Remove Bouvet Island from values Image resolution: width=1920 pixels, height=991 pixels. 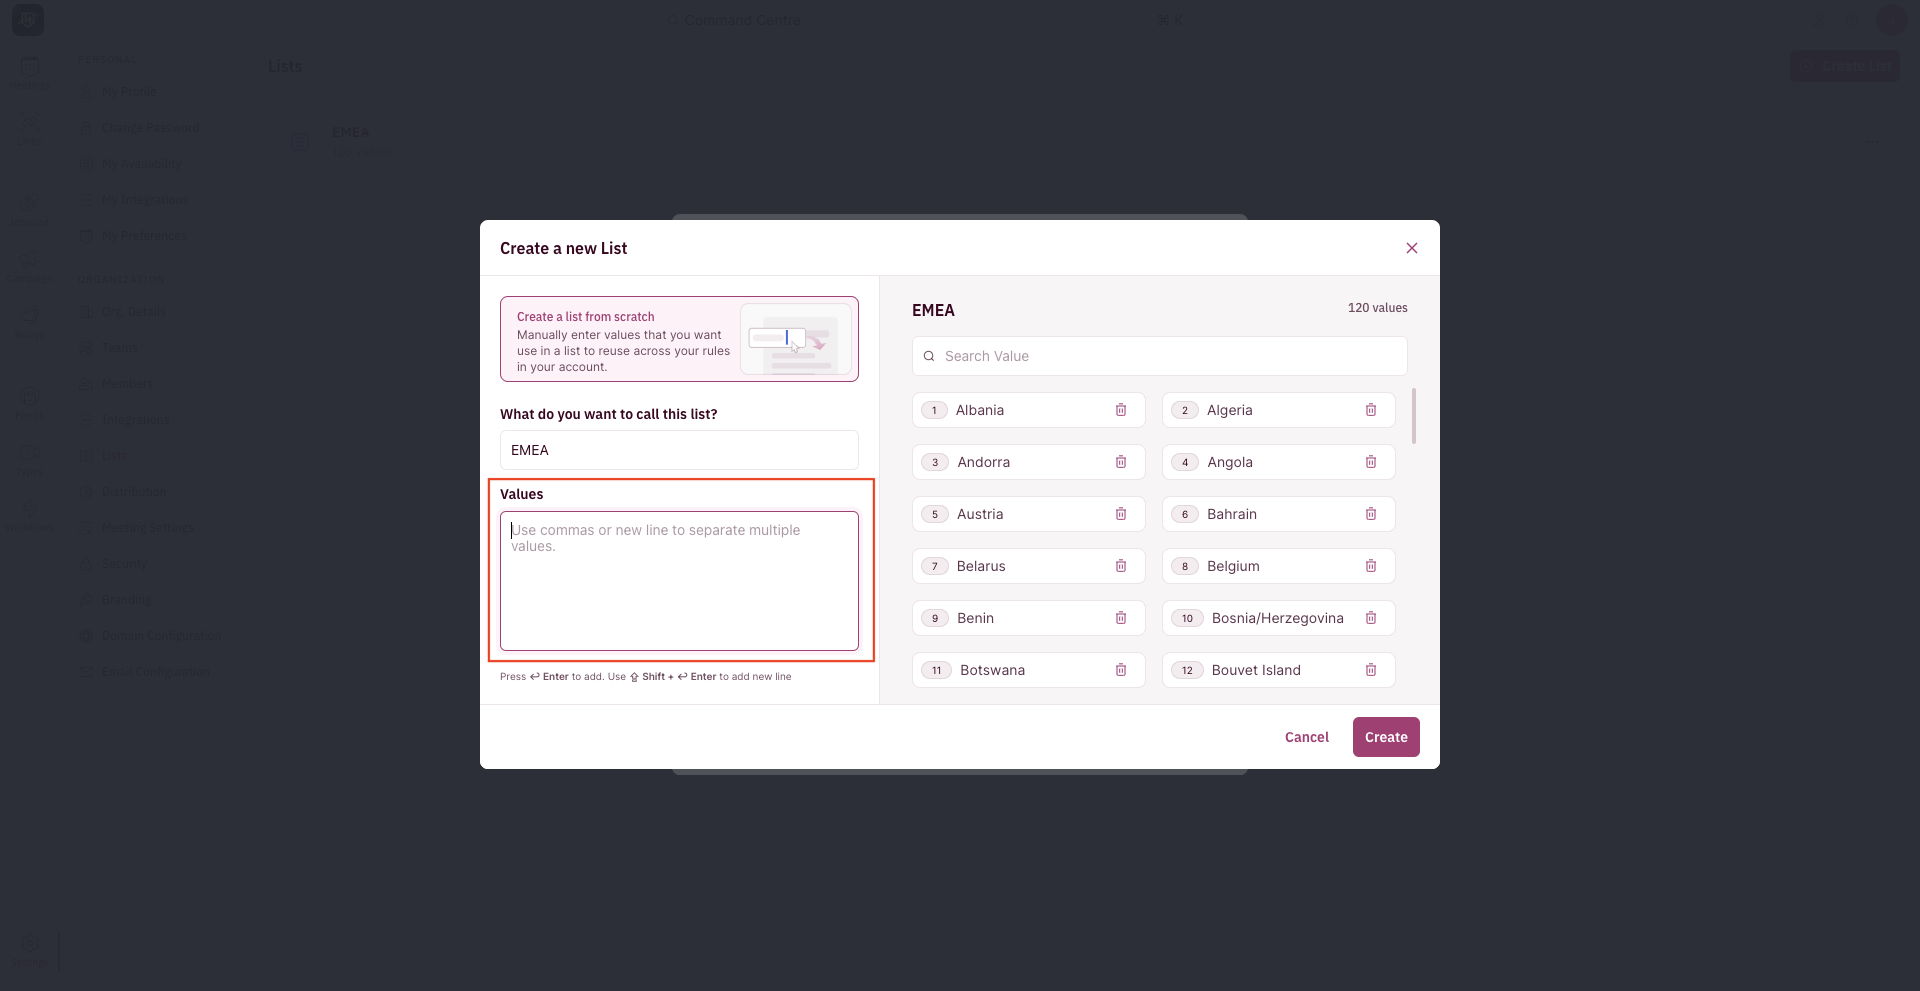[1371, 670]
